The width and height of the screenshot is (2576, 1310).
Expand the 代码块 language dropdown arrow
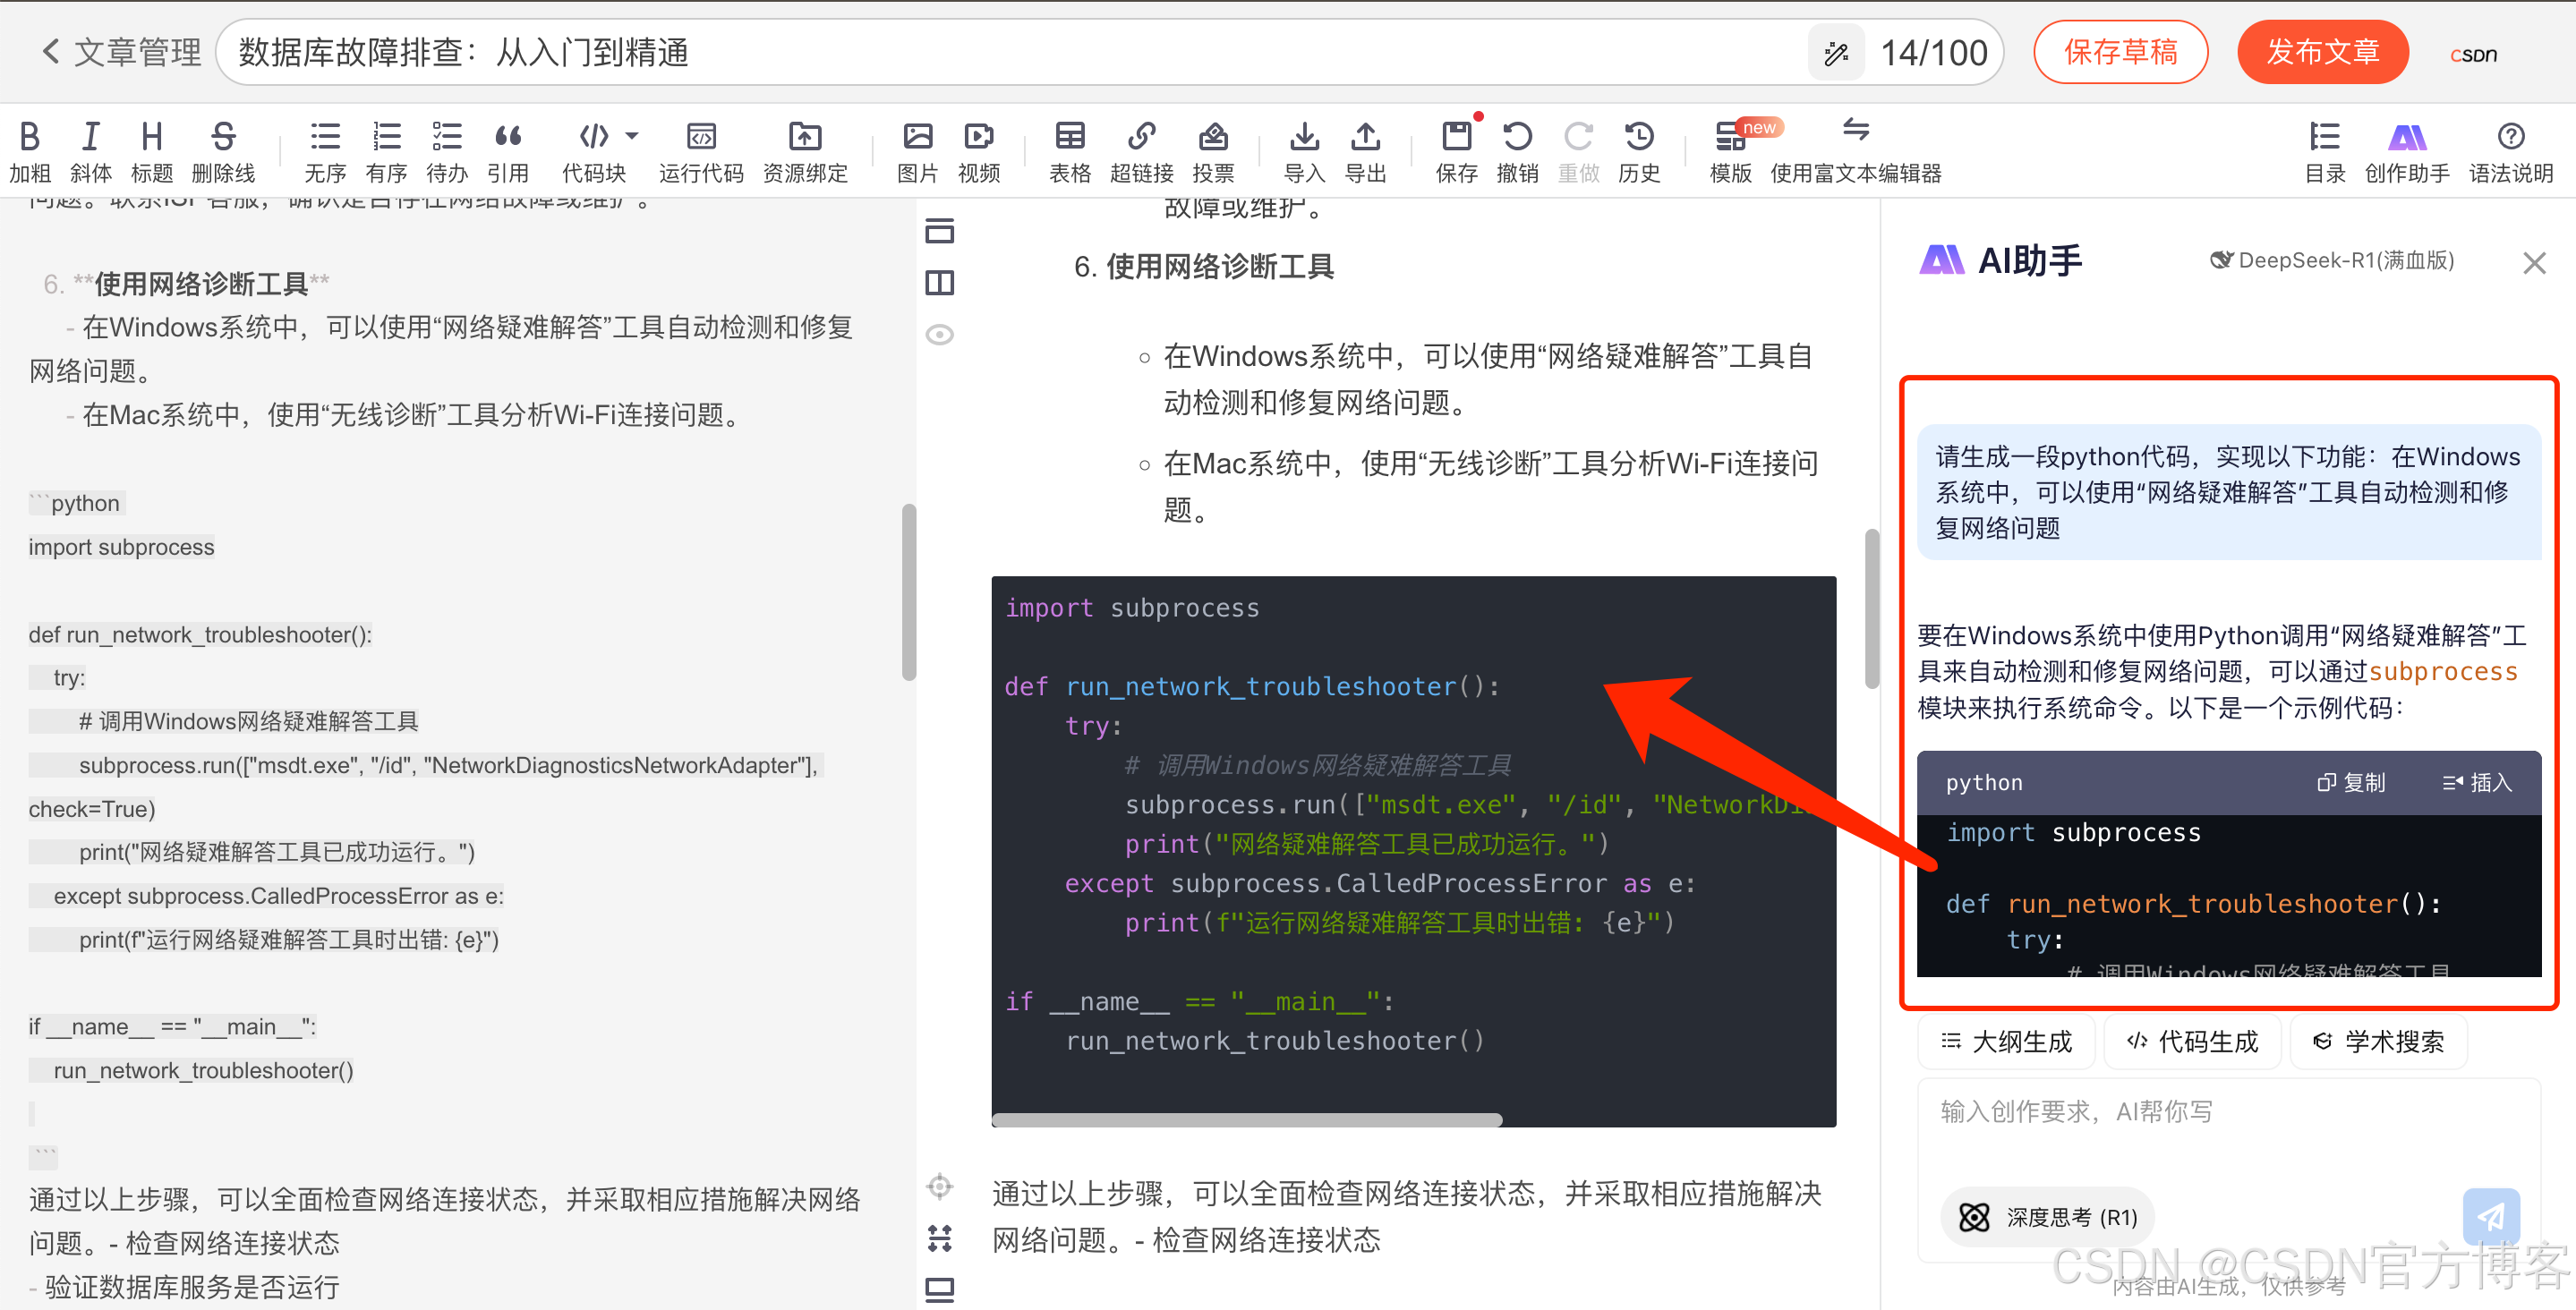632,135
